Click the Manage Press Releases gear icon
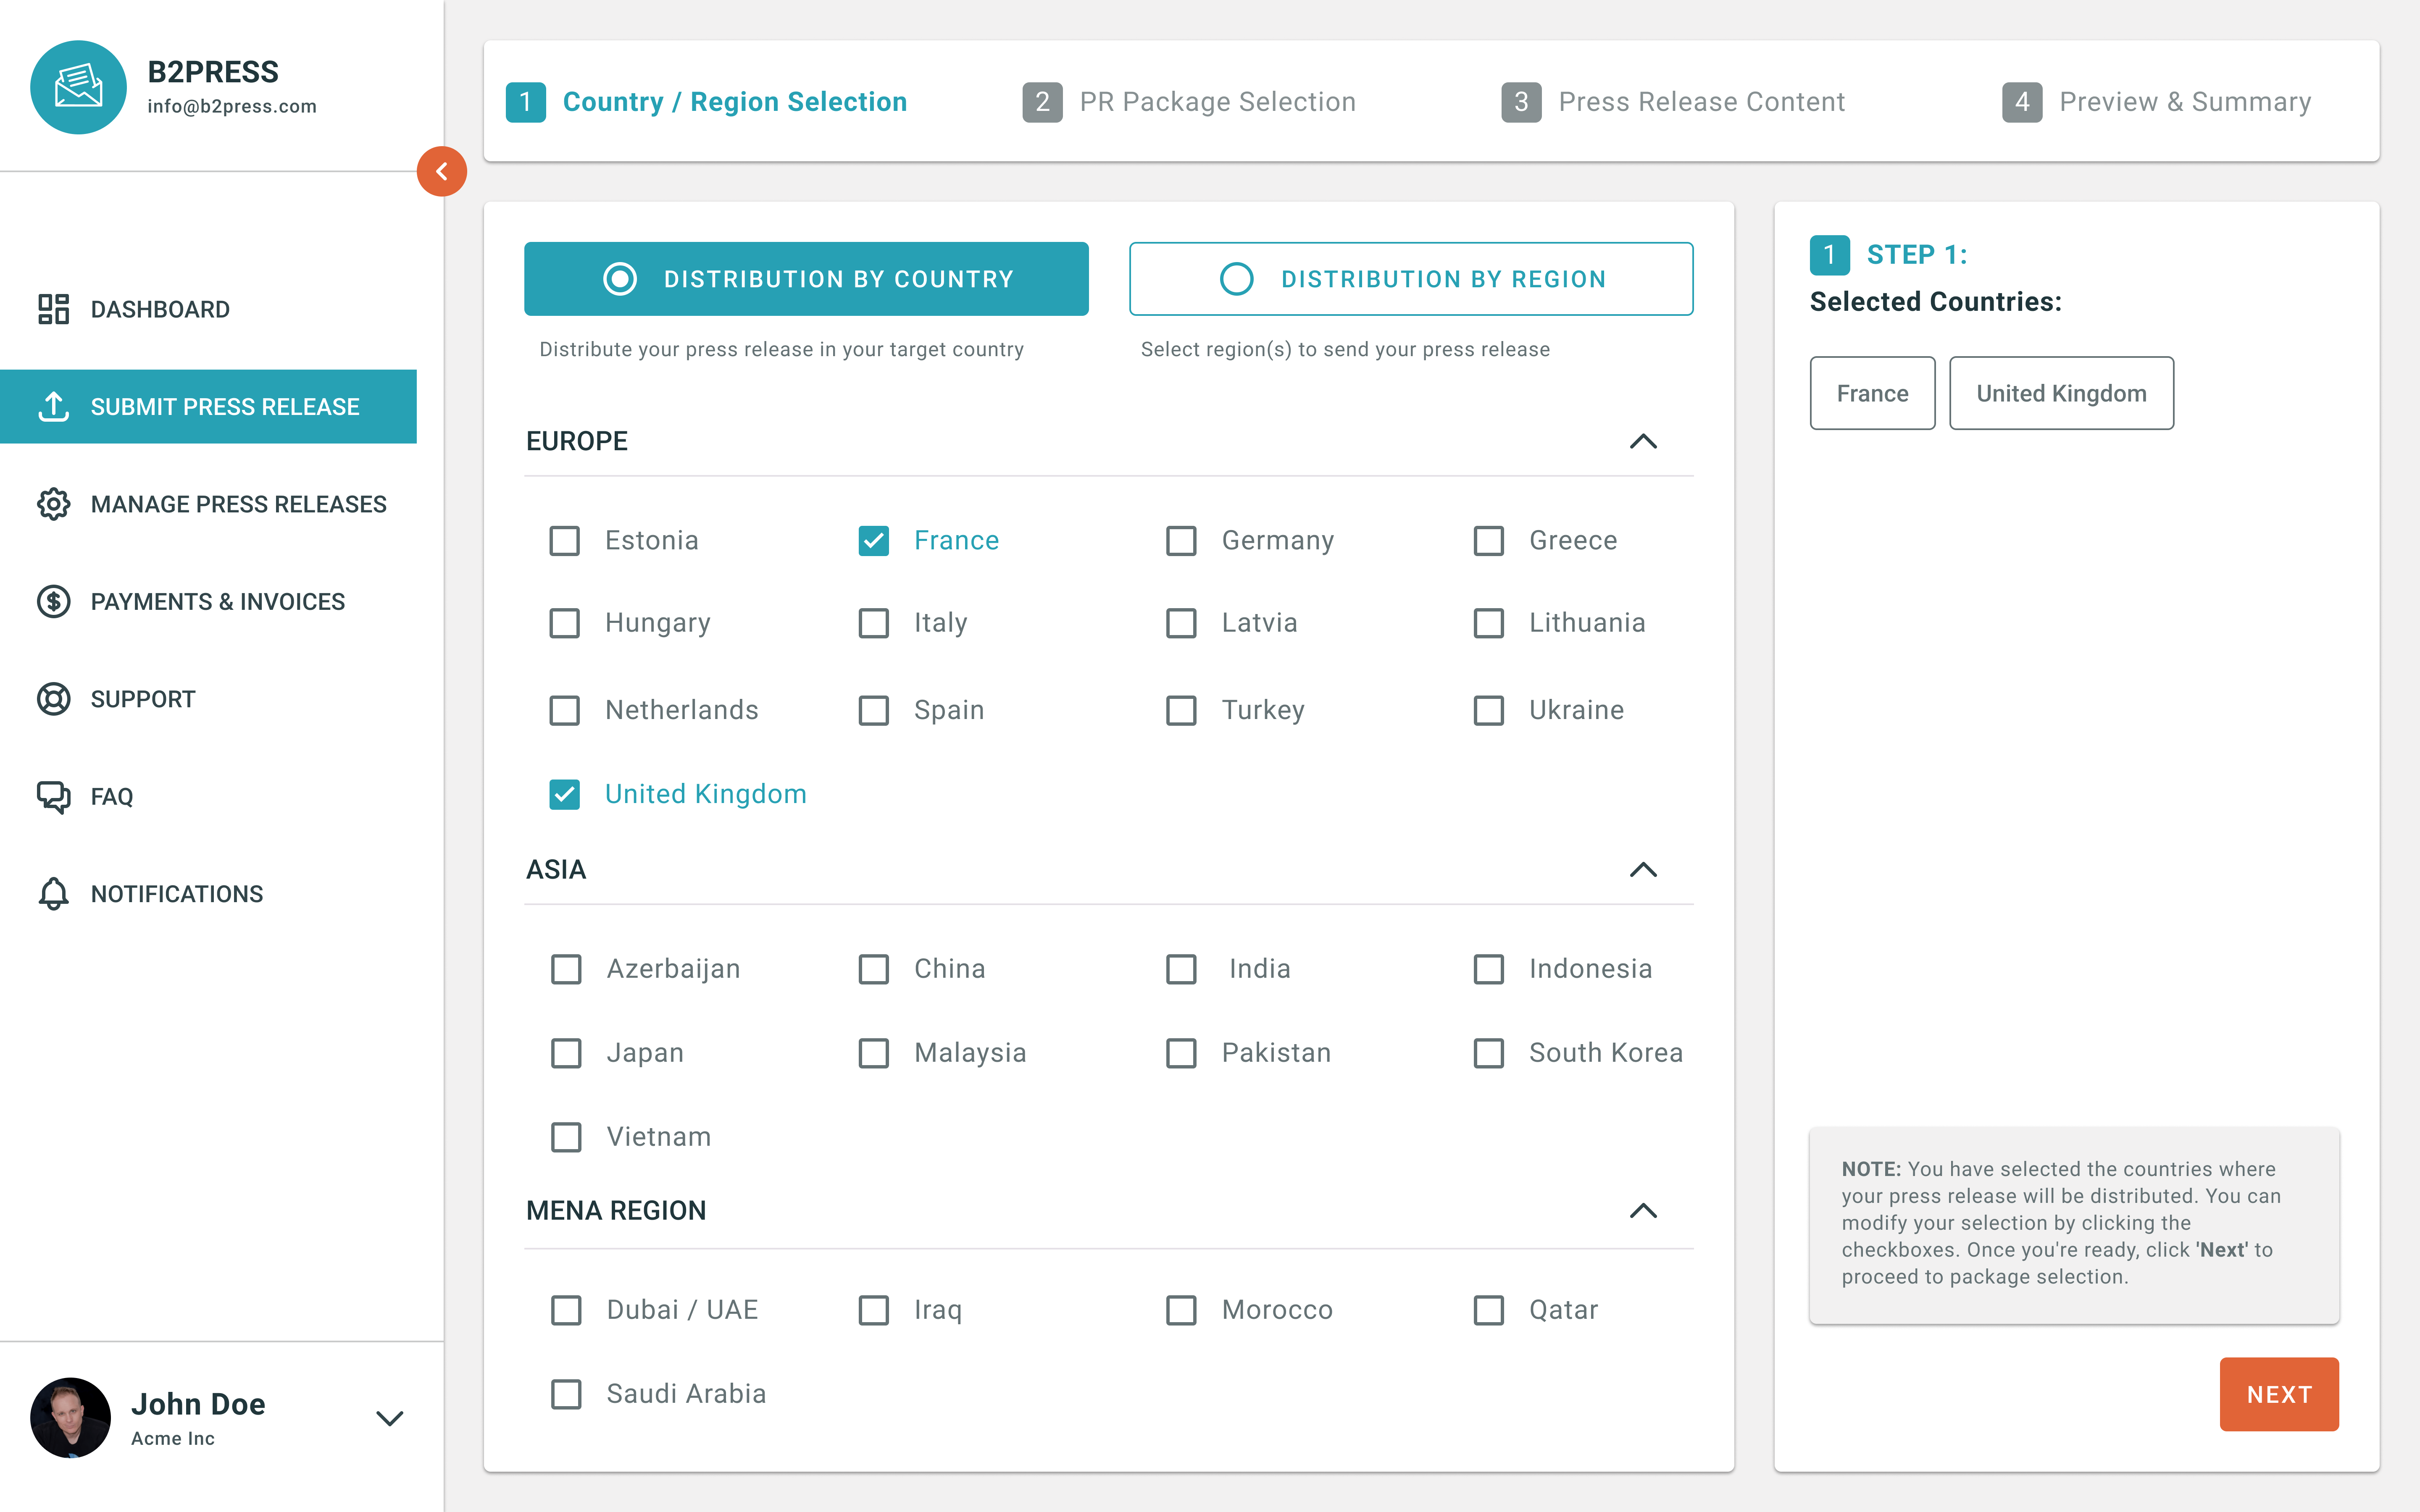This screenshot has height=1512, width=2420. tap(53, 504)
